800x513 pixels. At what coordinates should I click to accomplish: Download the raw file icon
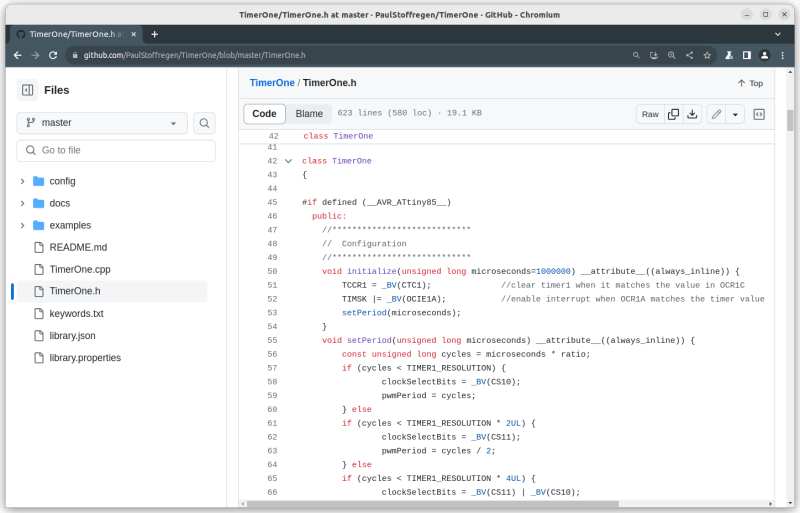coord(692,114)
